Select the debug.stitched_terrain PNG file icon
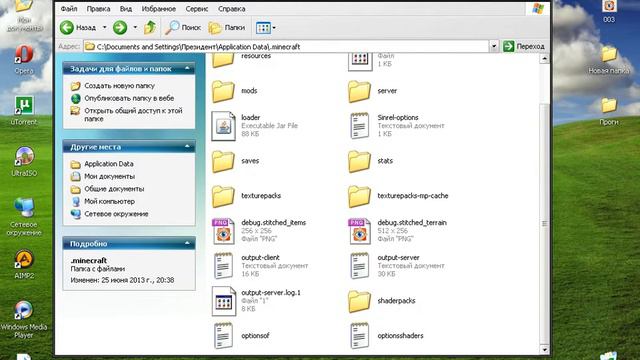Image resolution: width=640 pixels, height=360 pixels. (359, 231)
